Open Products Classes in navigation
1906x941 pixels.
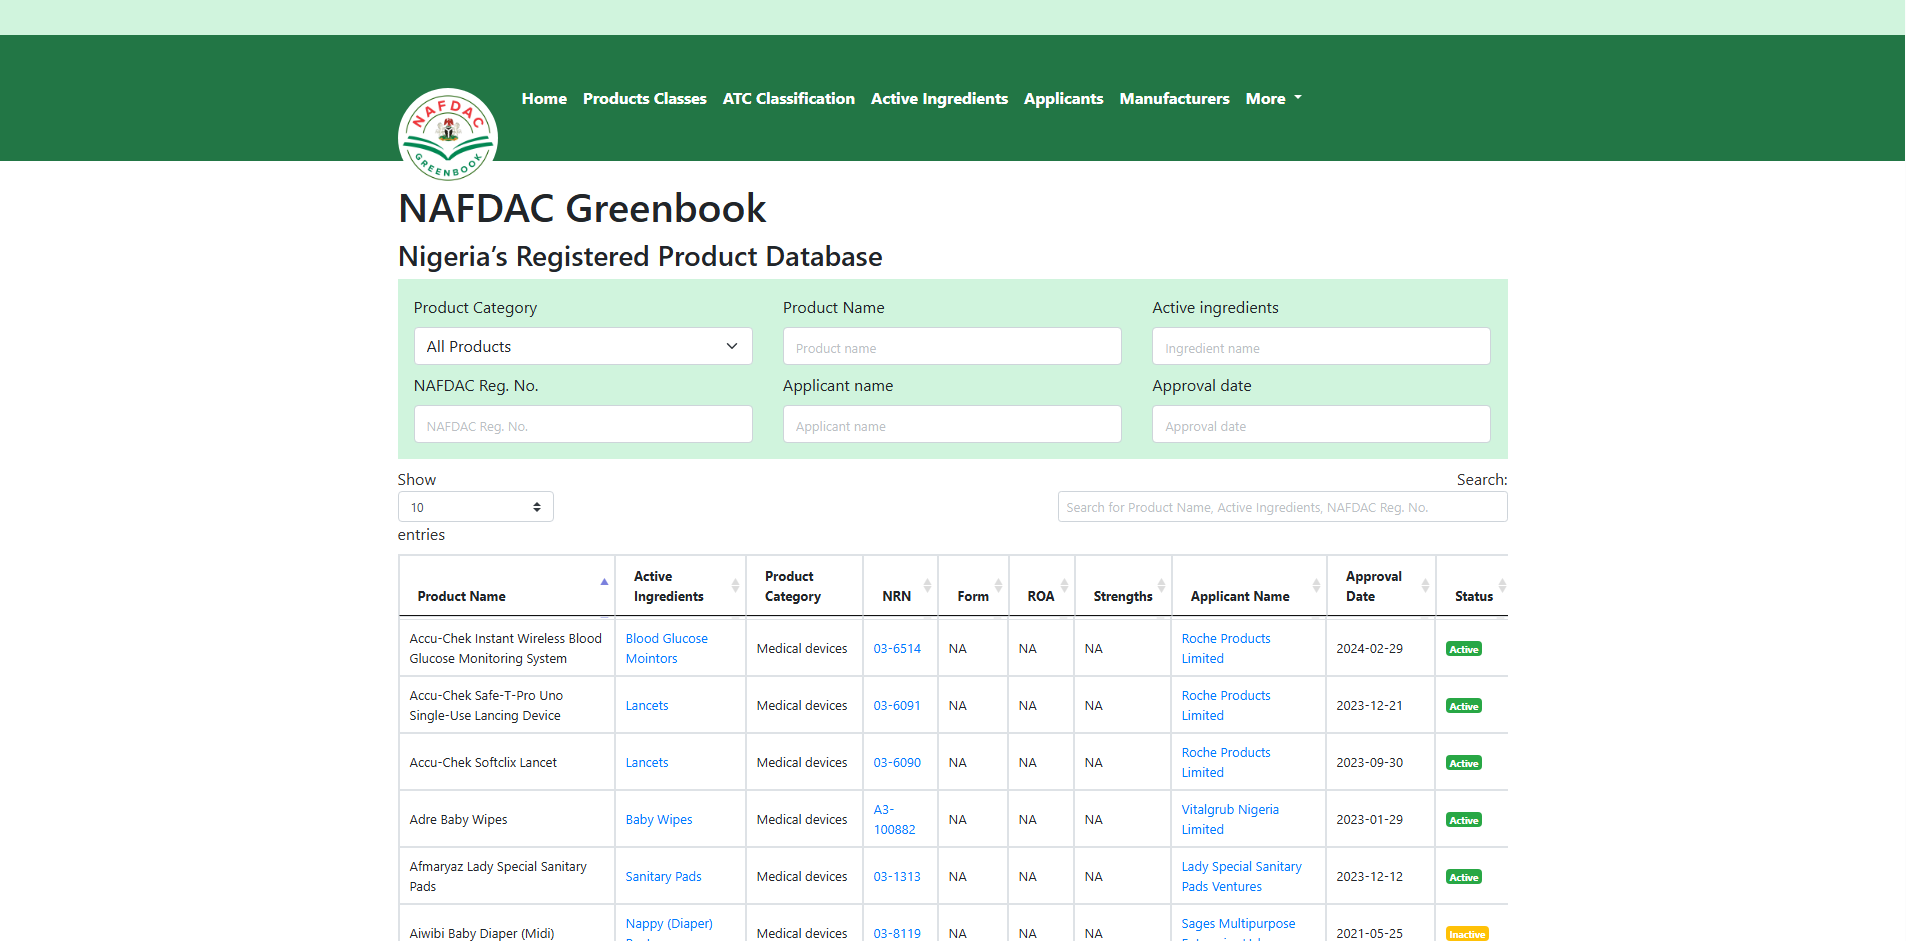(645, 98)
